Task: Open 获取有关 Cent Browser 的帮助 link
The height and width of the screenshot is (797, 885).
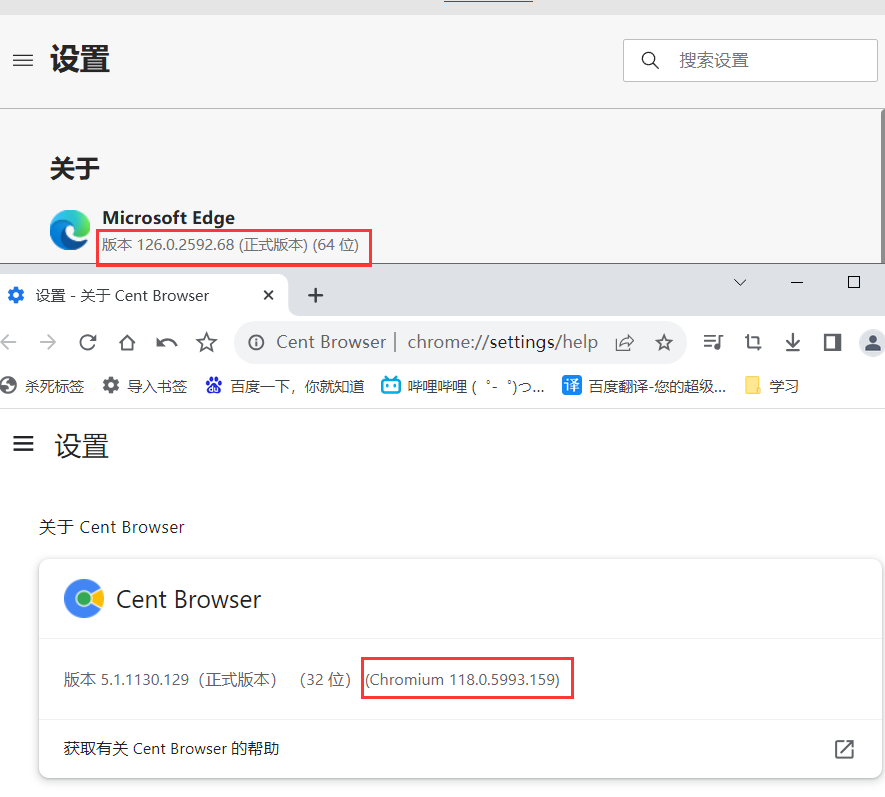Action: [172, 748]
